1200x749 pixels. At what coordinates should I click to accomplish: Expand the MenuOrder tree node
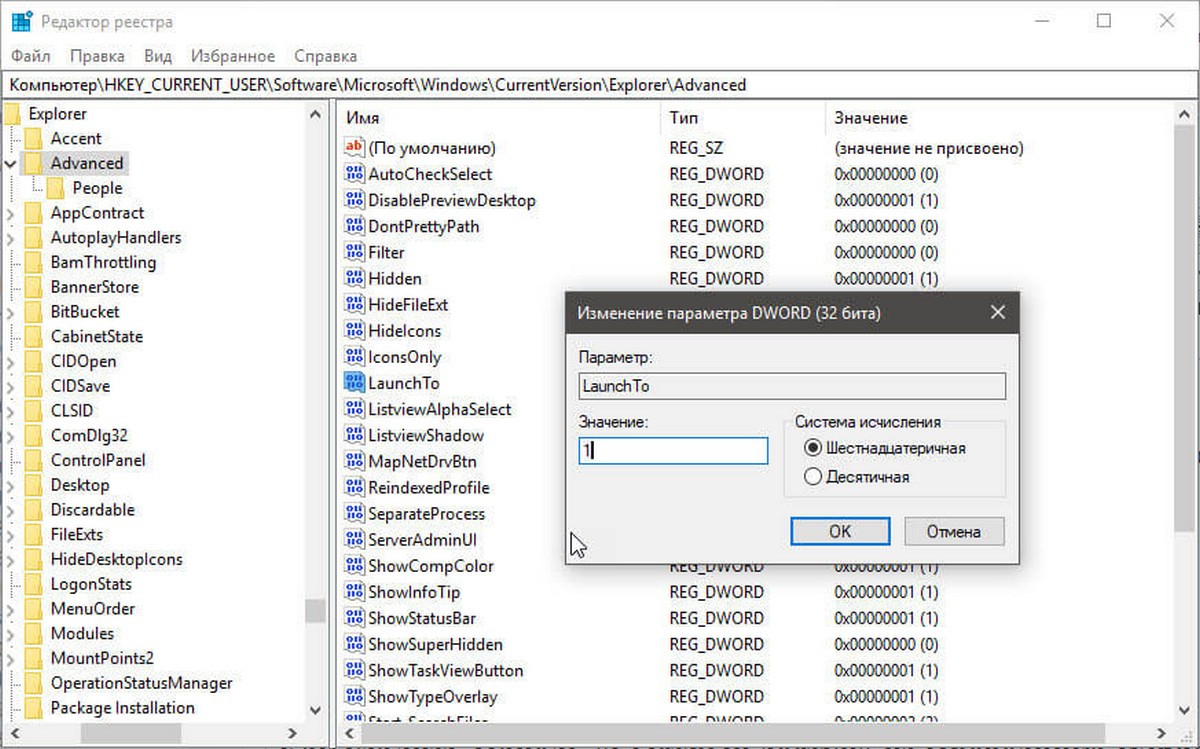pyautogui.click(x=10, y=609)
